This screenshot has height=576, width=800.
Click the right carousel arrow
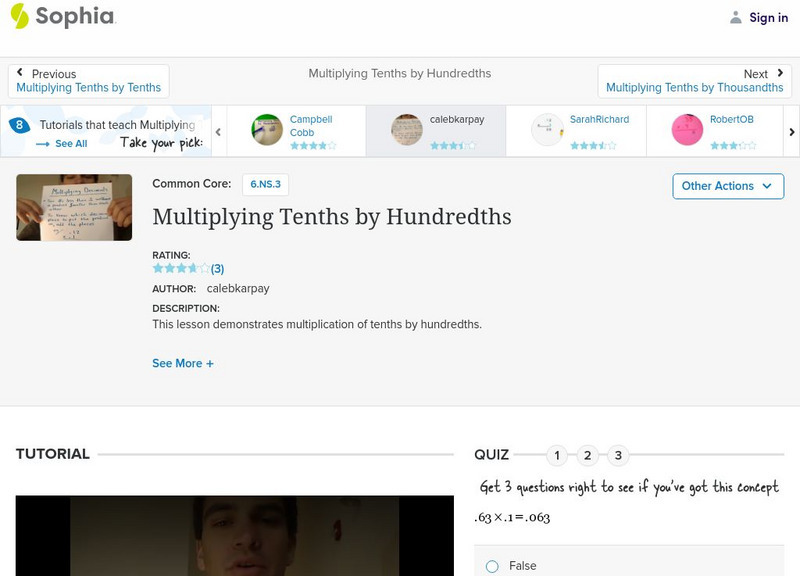click(x=793, y=130)
